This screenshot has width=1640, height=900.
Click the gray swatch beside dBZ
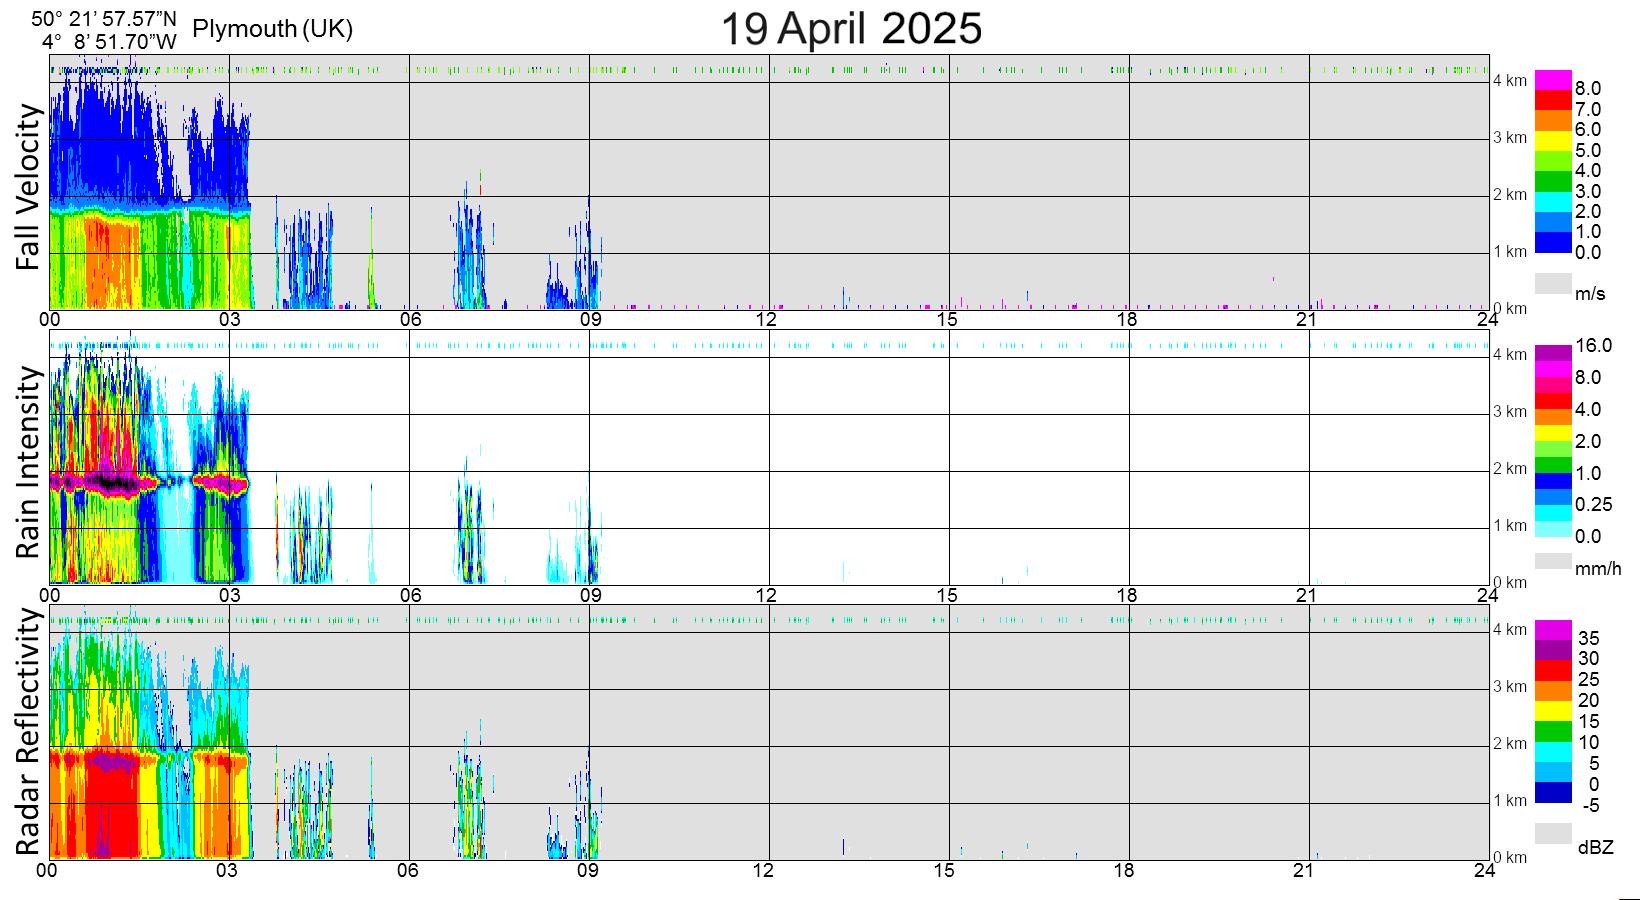[1554, 834]
